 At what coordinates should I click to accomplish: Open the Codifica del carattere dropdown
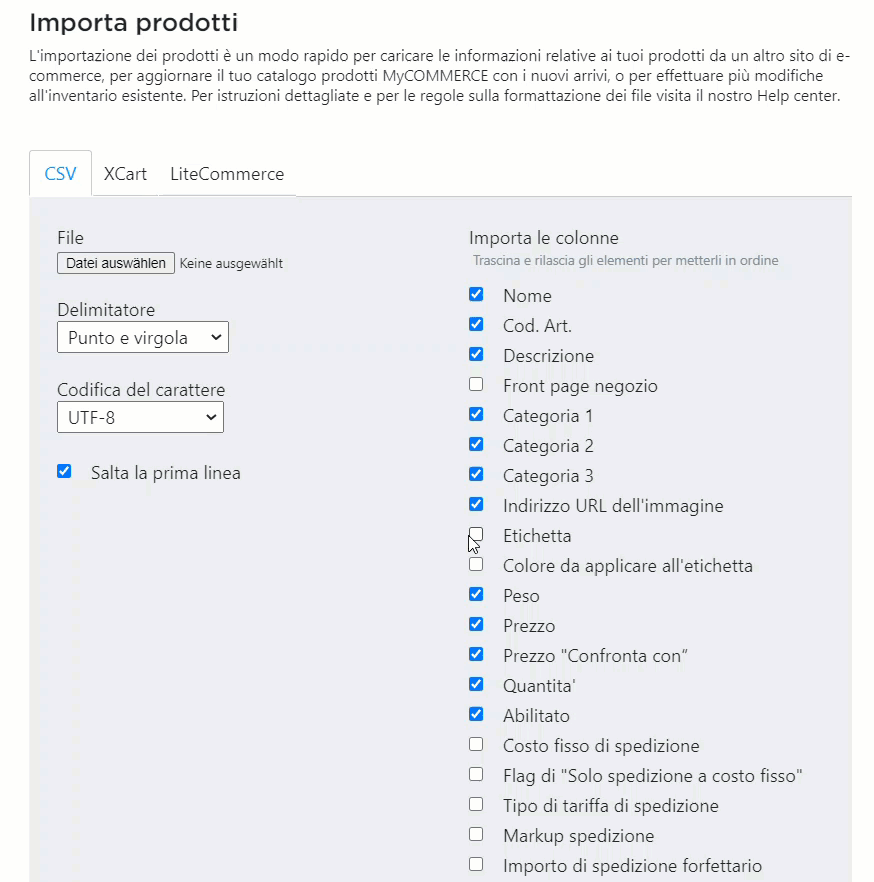(x=141, y=417)
